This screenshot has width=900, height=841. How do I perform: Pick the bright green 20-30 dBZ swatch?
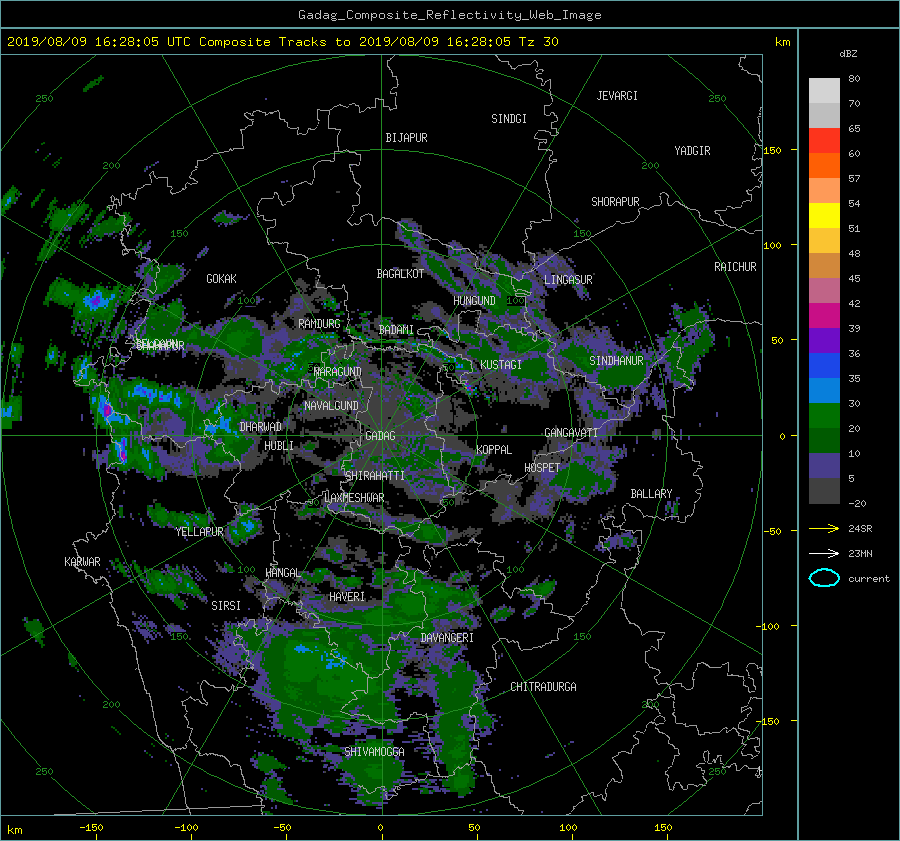point(824,415)
